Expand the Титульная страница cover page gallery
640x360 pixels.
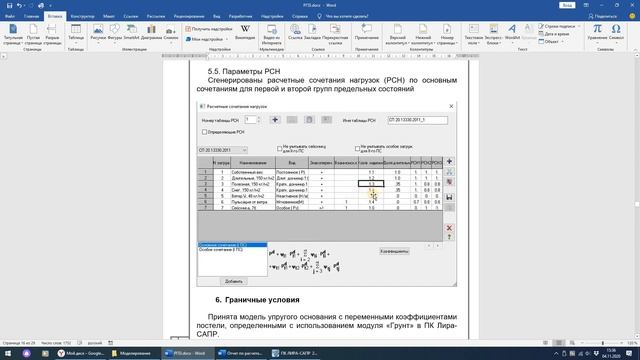coord(13,34)
